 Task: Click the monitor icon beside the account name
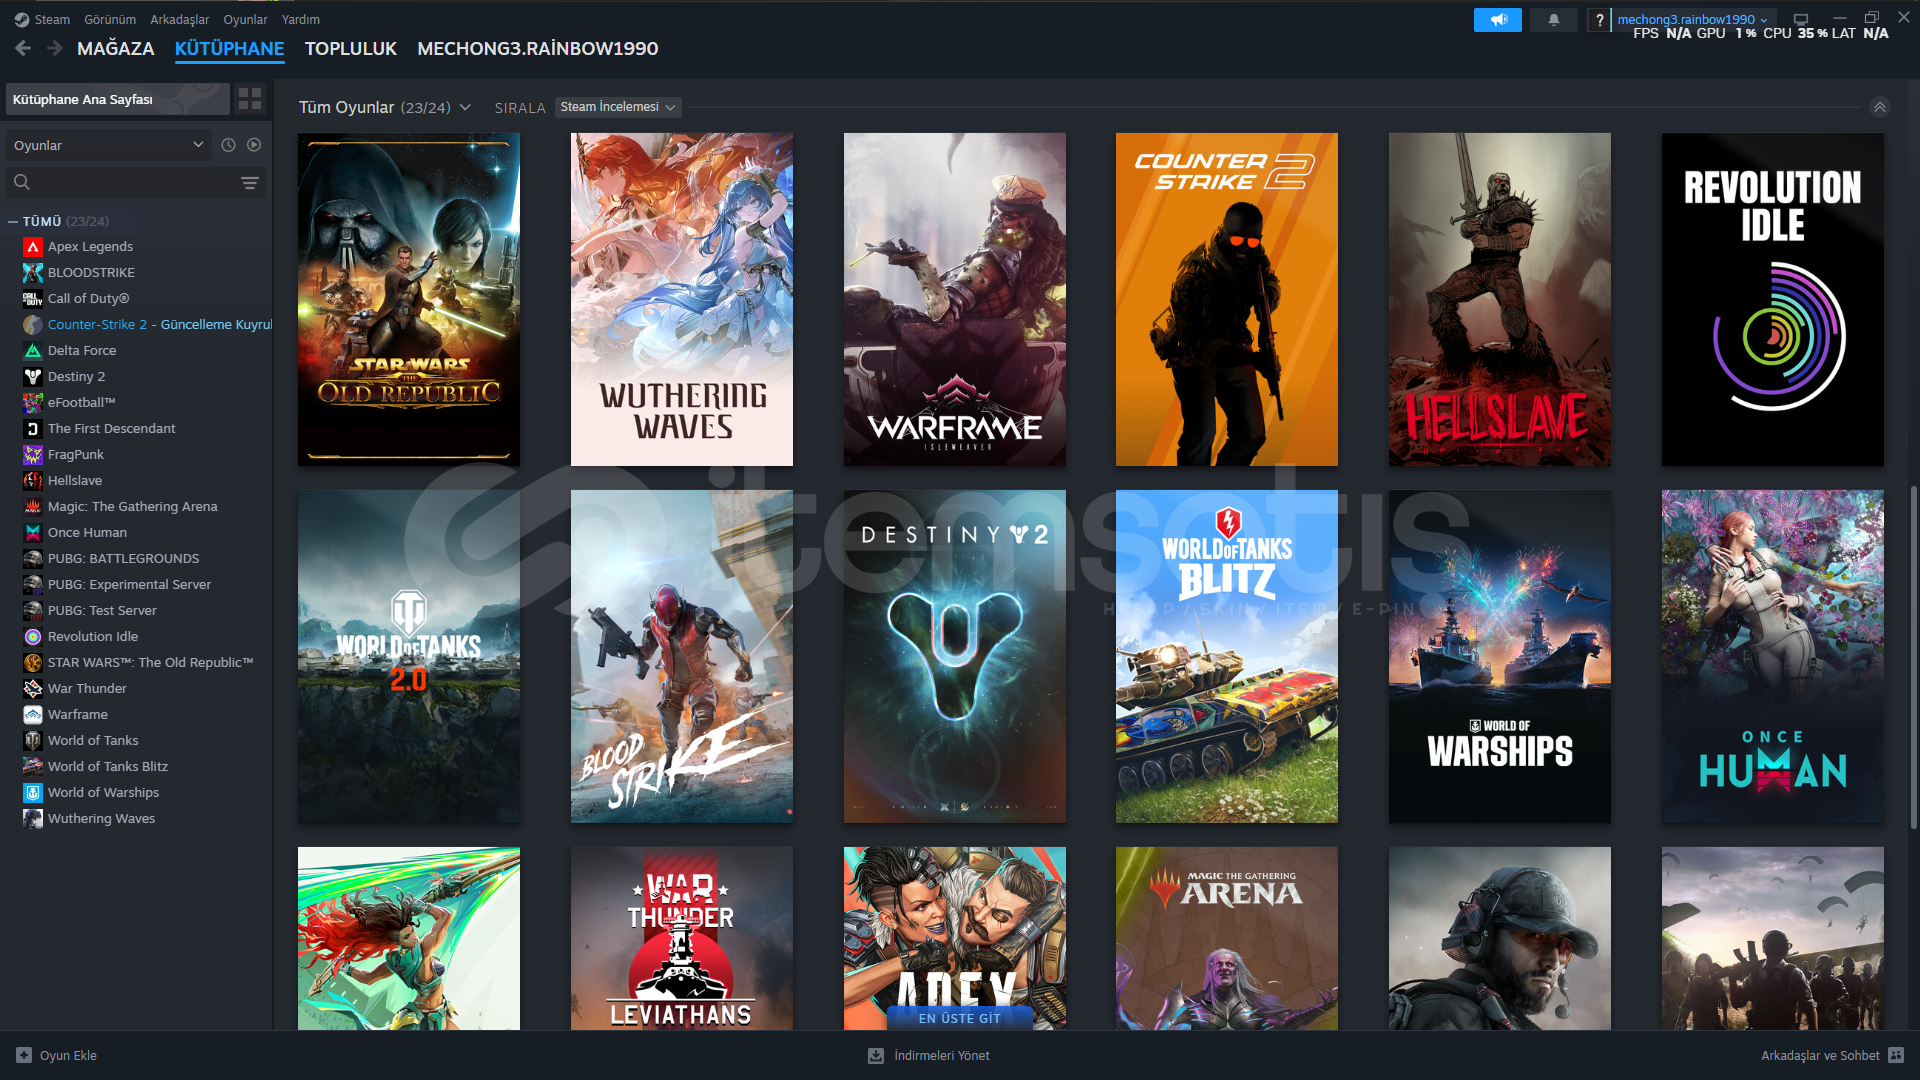click(1801, 19)
